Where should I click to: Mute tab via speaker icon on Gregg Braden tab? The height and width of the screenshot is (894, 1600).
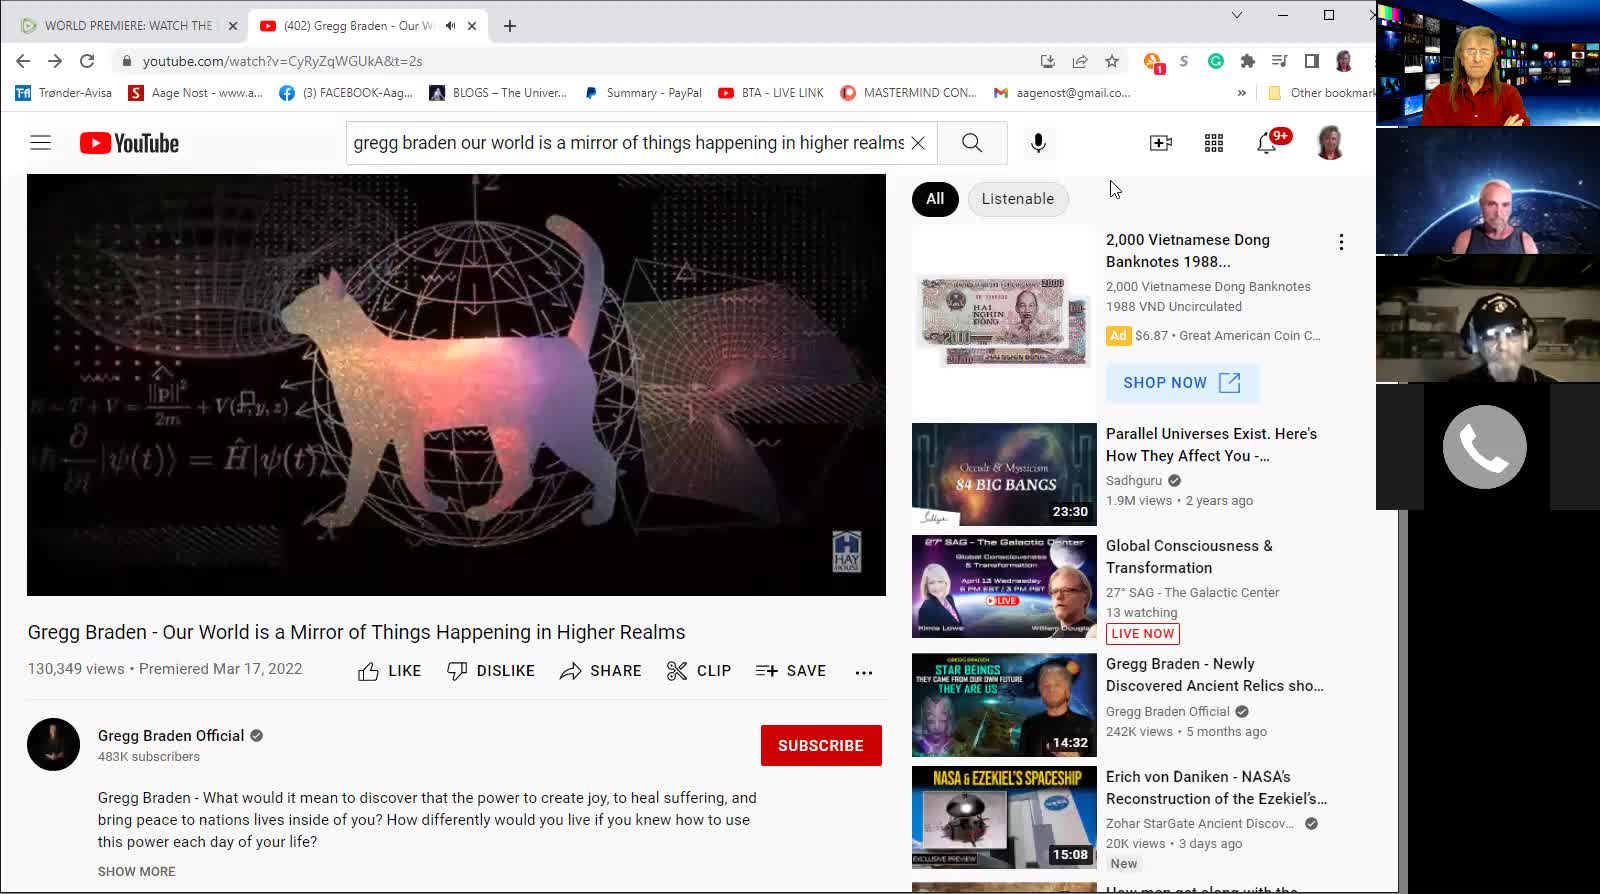pyautogui.click(x=450, y=26)
